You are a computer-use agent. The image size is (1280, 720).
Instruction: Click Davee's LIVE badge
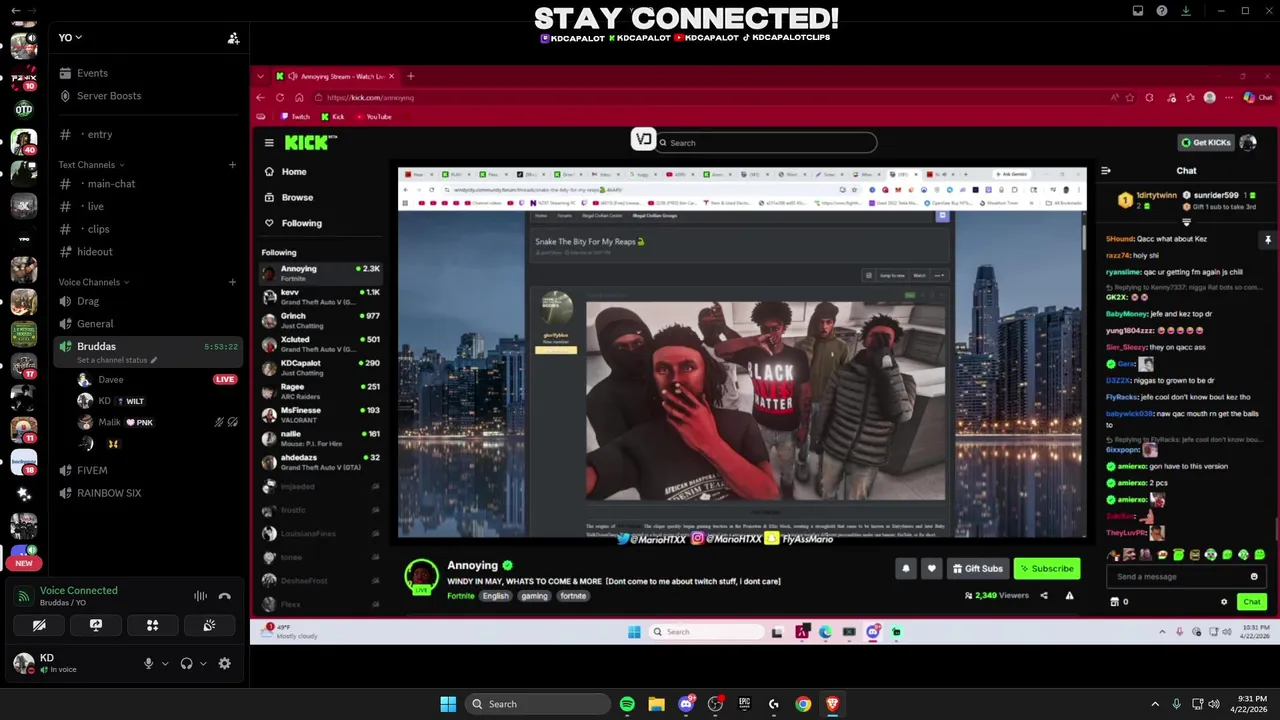[x=225, y=380]
